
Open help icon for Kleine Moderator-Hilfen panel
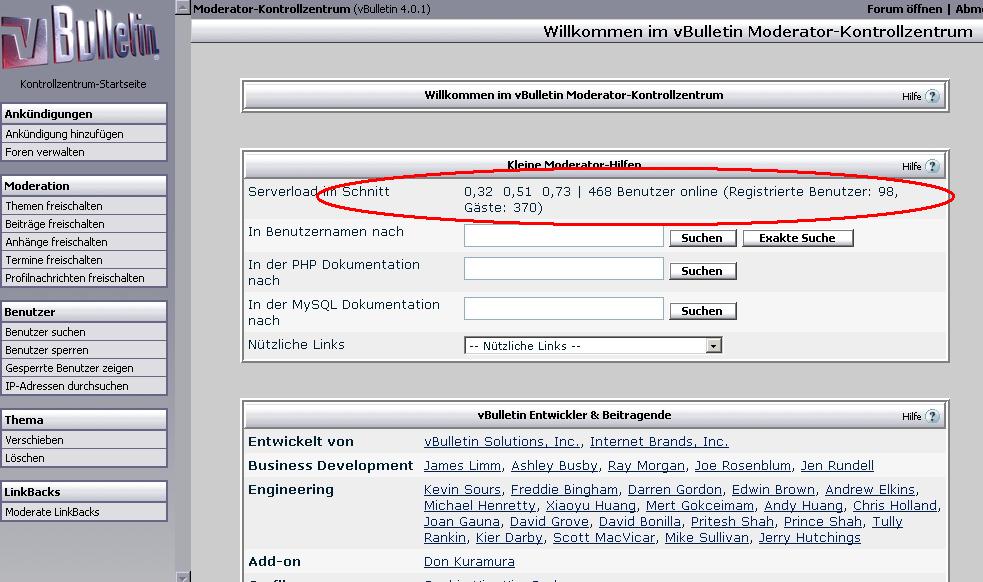pyautogui.click(x=932, y=166)
